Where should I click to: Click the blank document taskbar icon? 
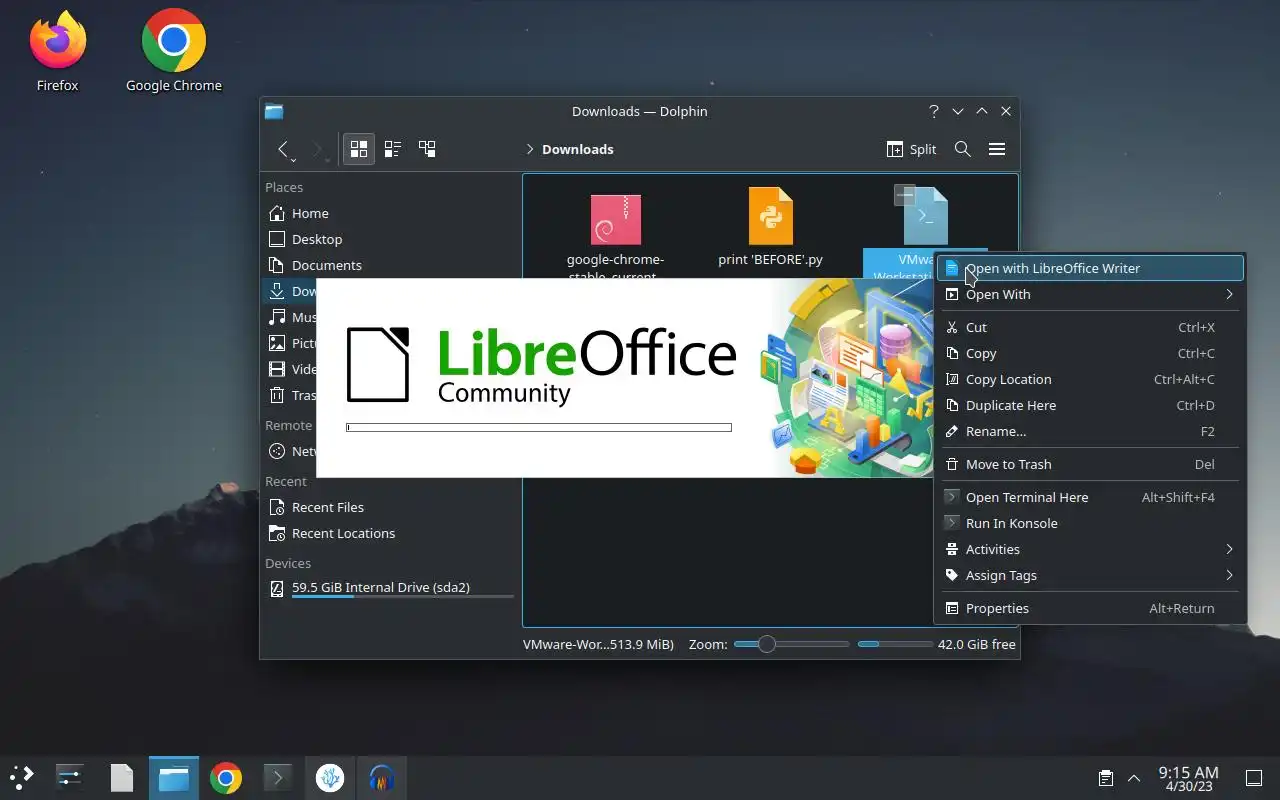122,777
